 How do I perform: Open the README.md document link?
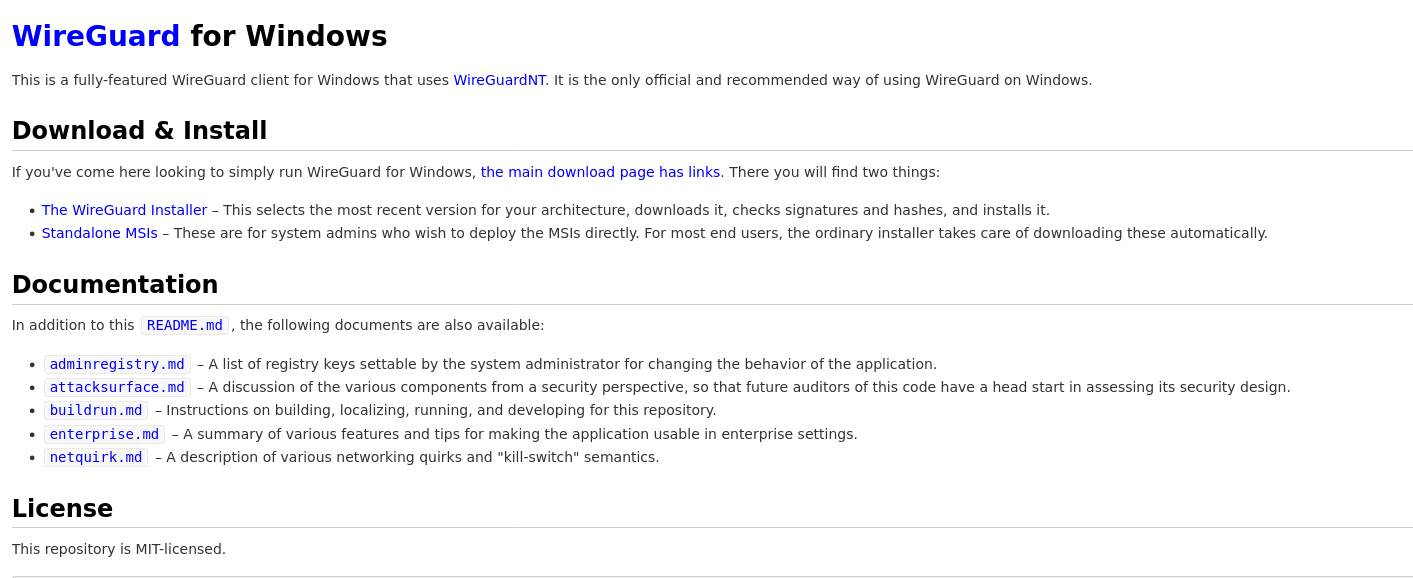click(x=184, y=324)
